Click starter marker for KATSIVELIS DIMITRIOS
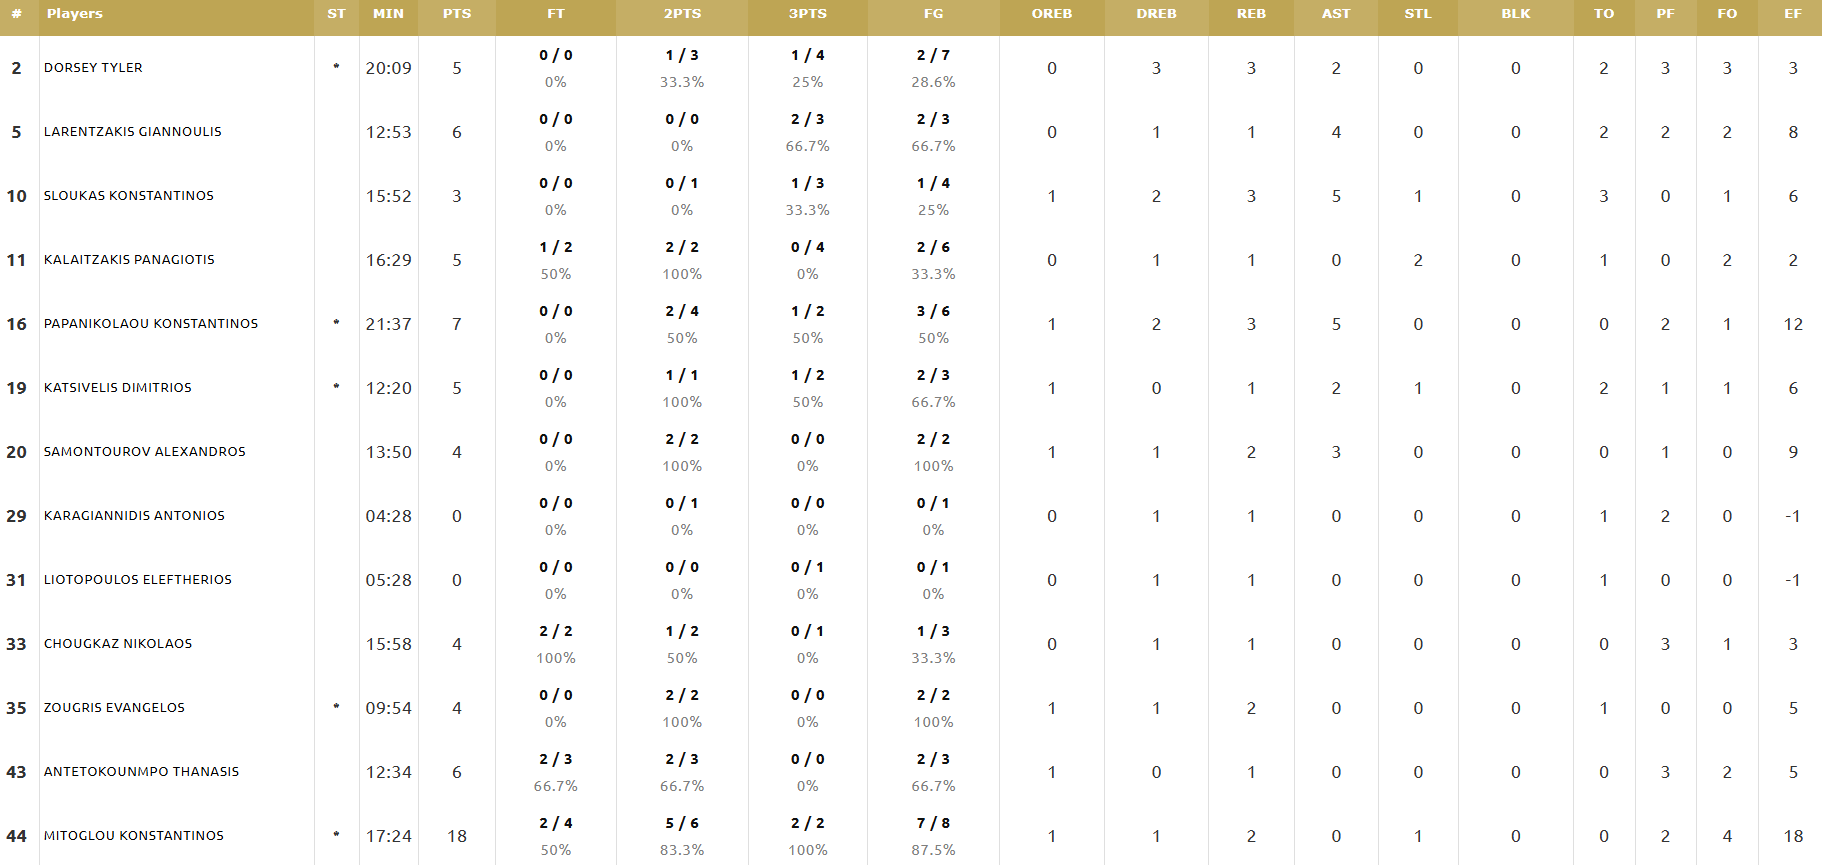This screenshot has height=865, width=1822. [336, 387]
